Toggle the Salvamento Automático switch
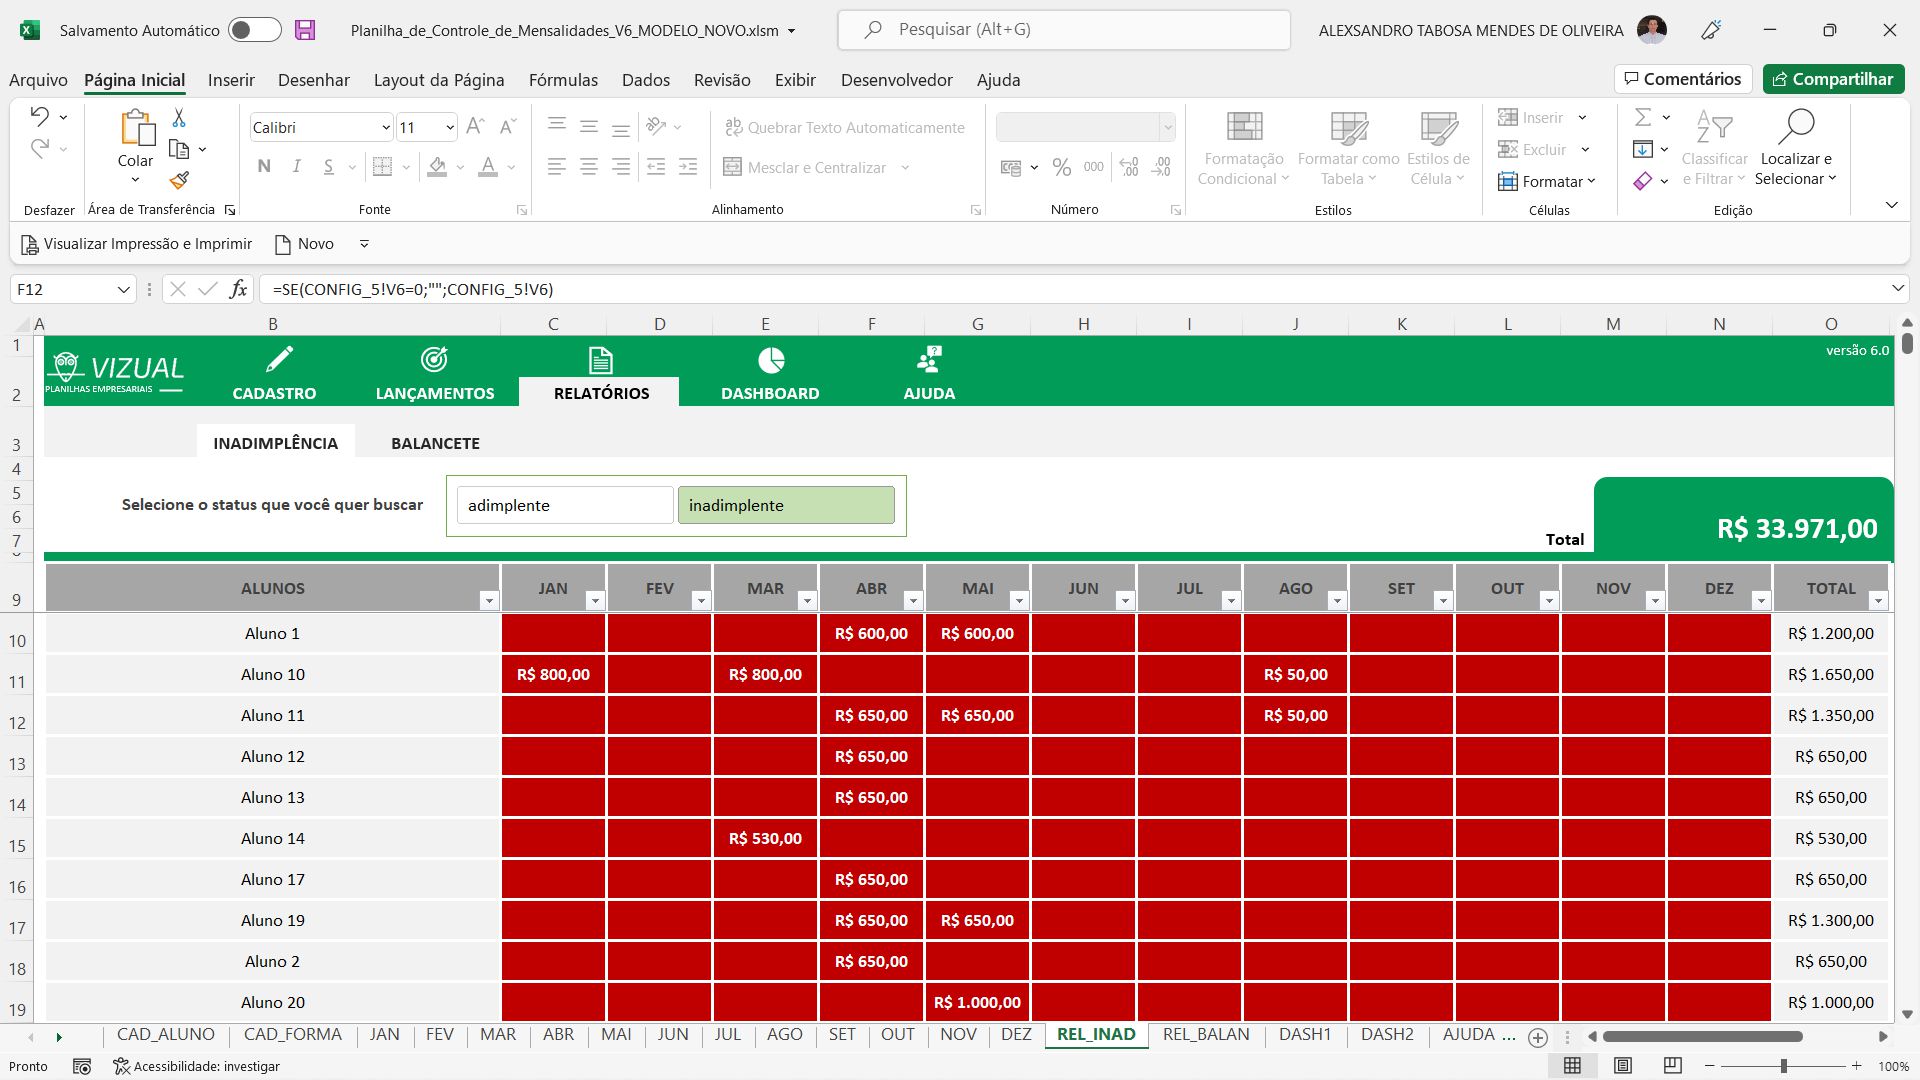1920x1080 pixels. click(254, 30)
